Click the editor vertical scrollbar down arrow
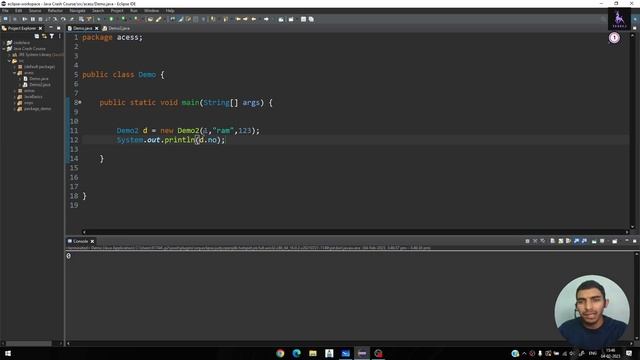Image resolution: width=640 pixels, height=360 pixels. tap(632, 227)
